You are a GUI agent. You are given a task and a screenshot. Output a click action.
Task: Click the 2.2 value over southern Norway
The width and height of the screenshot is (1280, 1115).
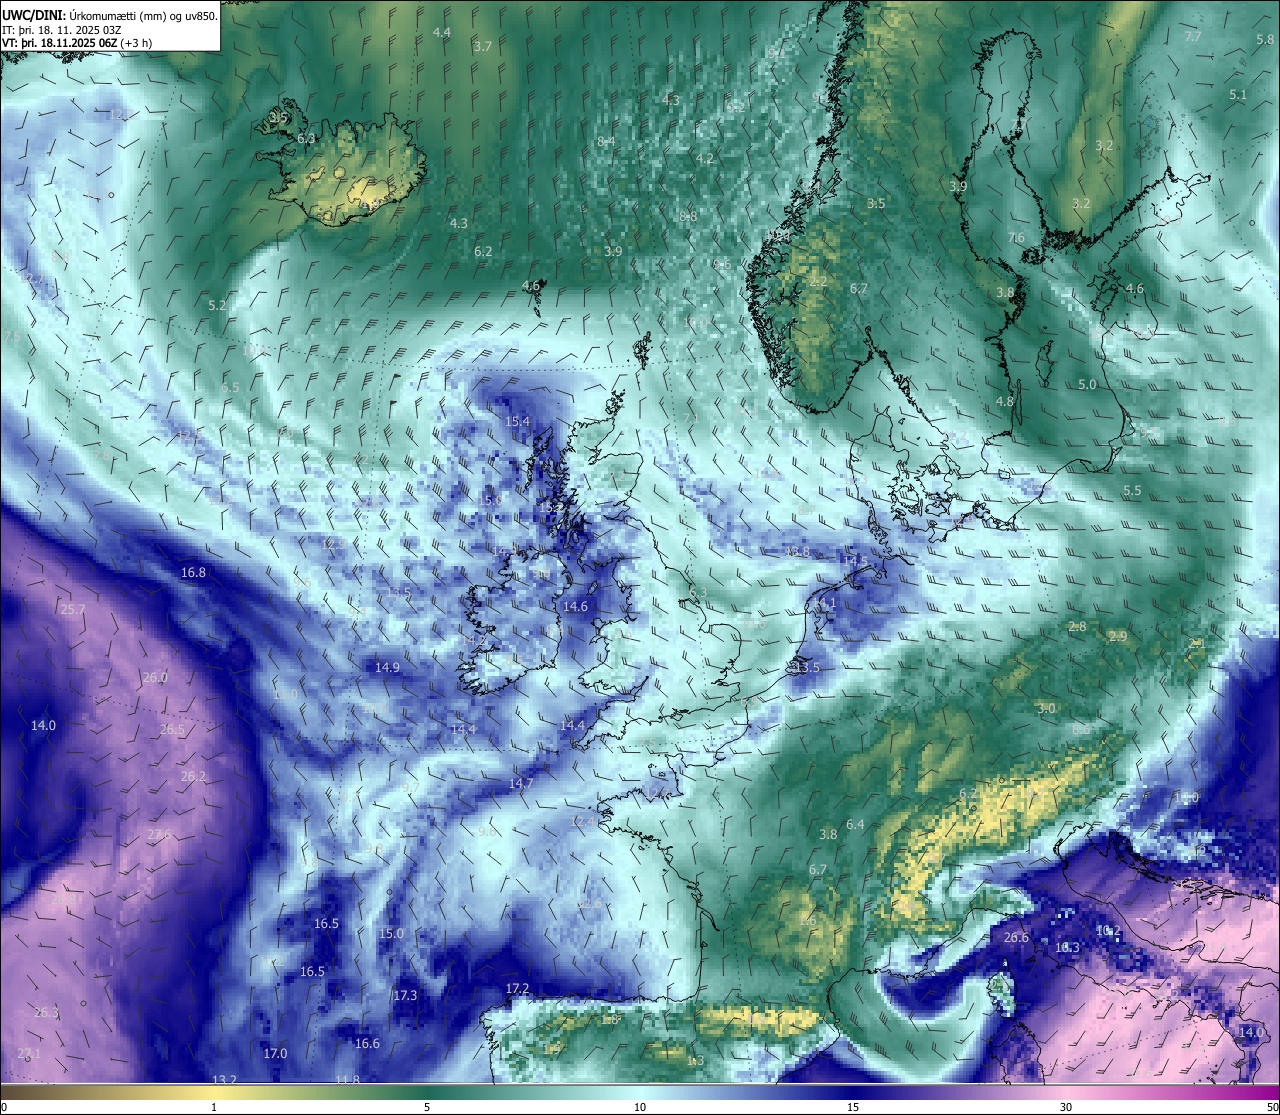[818, 282]
